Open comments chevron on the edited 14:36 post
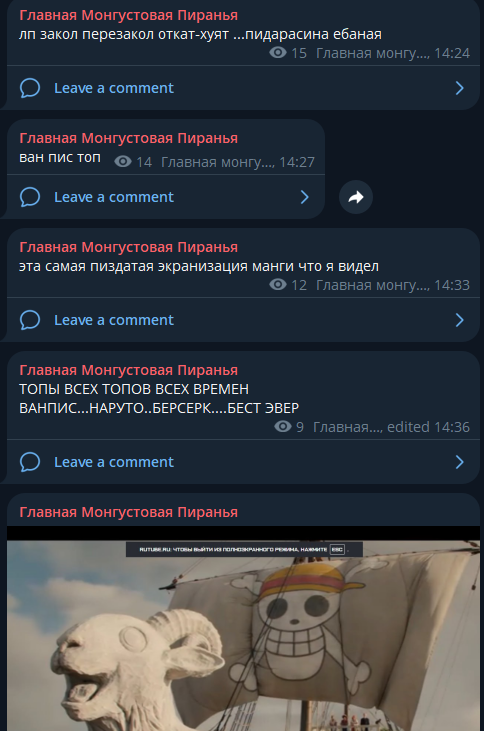This screenshot has height=731, width=484. pyautogui.click(x=460, y=462)
